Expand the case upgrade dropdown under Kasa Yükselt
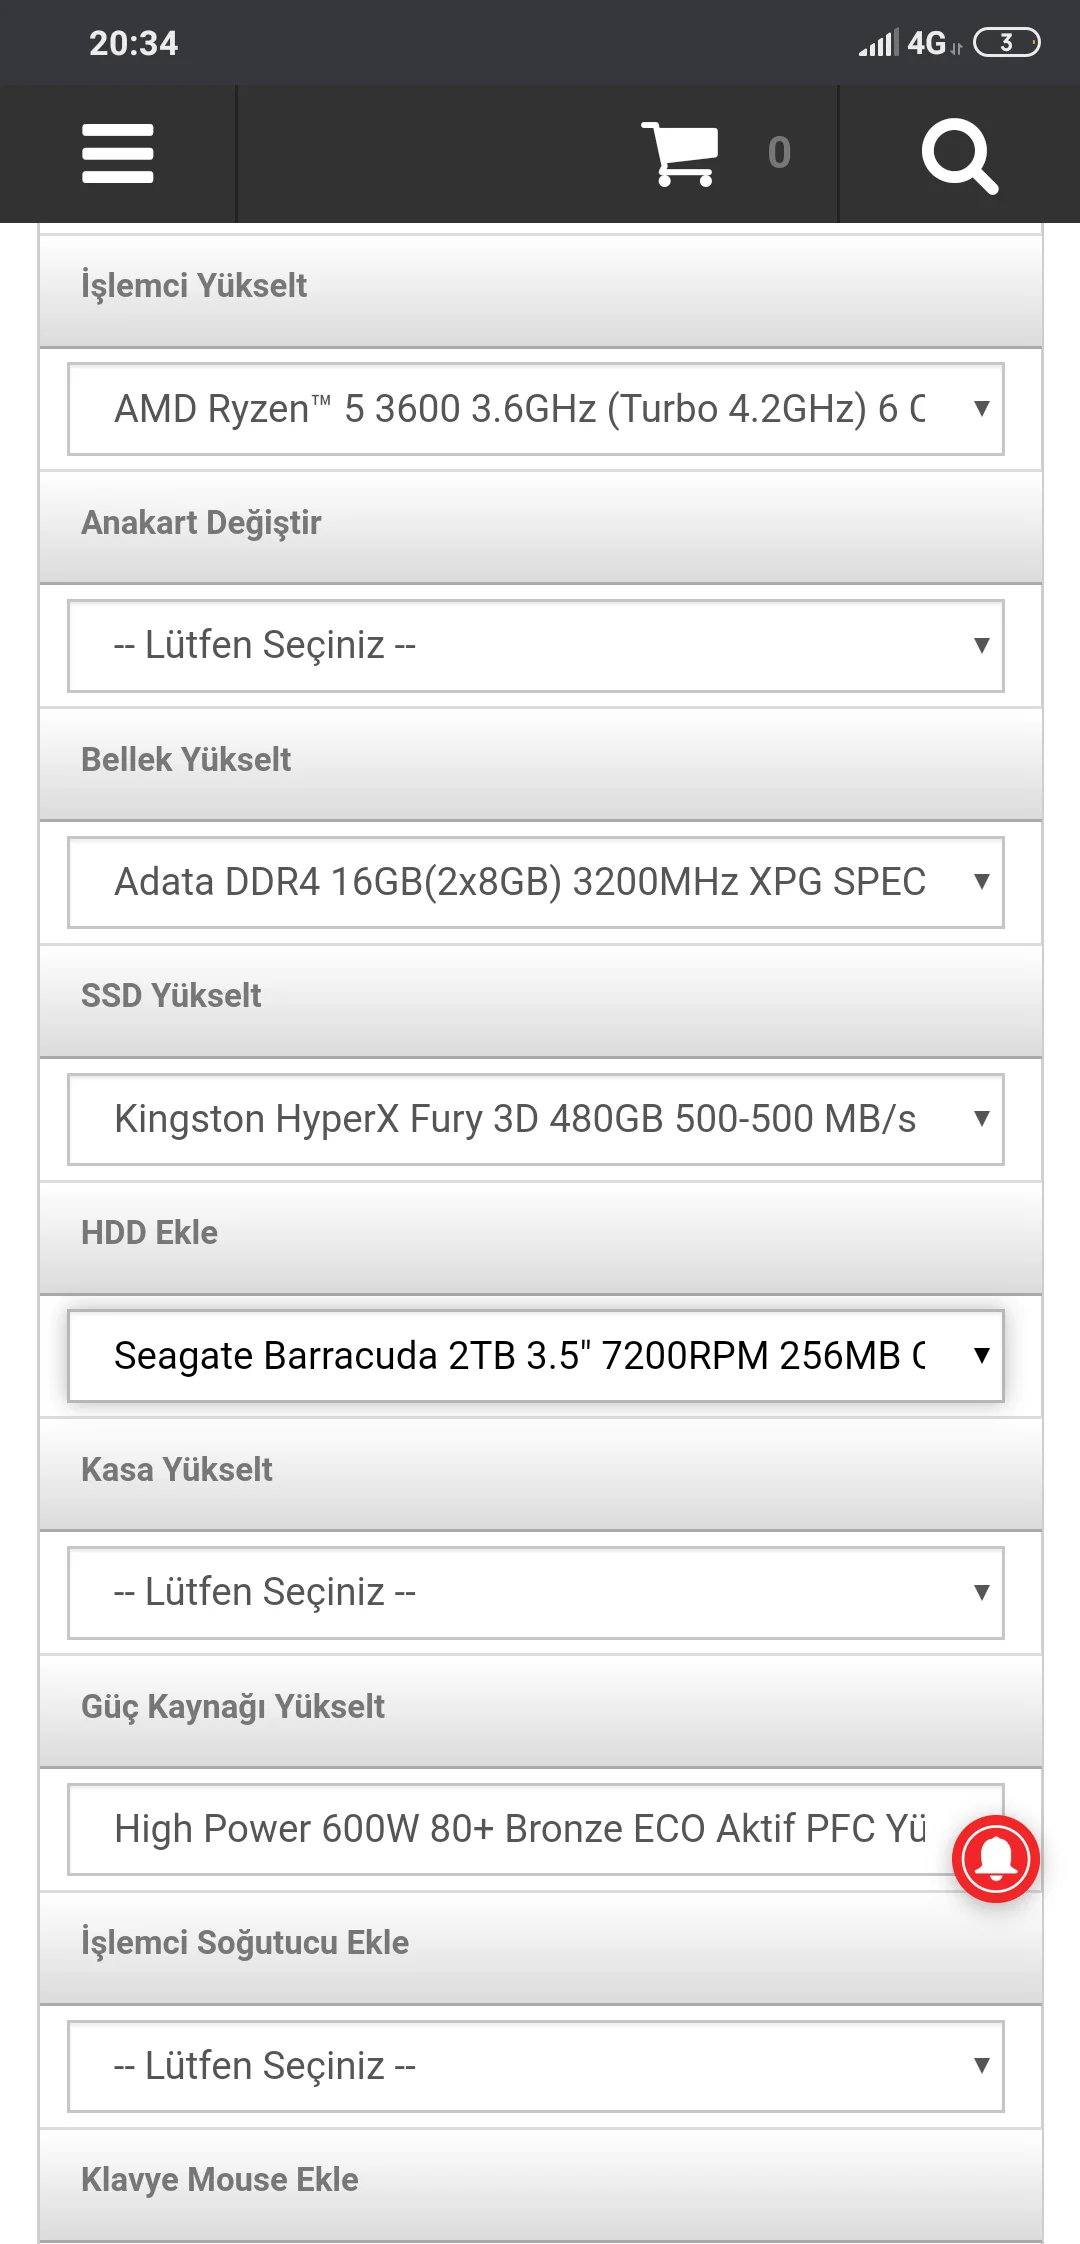1080x2244 pixels. click(x=536, y=1592)
